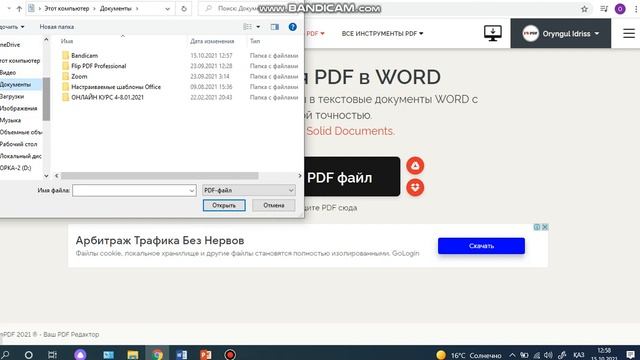
Task: Open Bandicam recorder on taskbar
Action: tap(230, 355)
